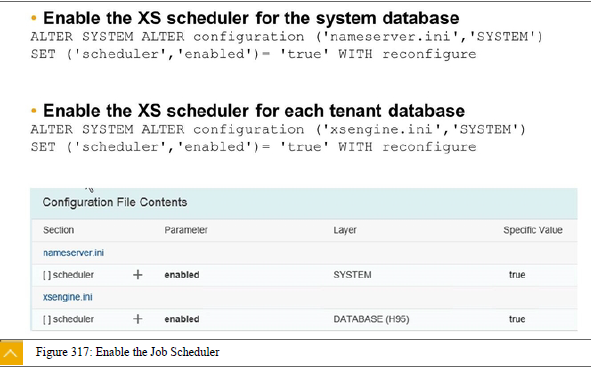Select the Layer column header

(345, 230)
